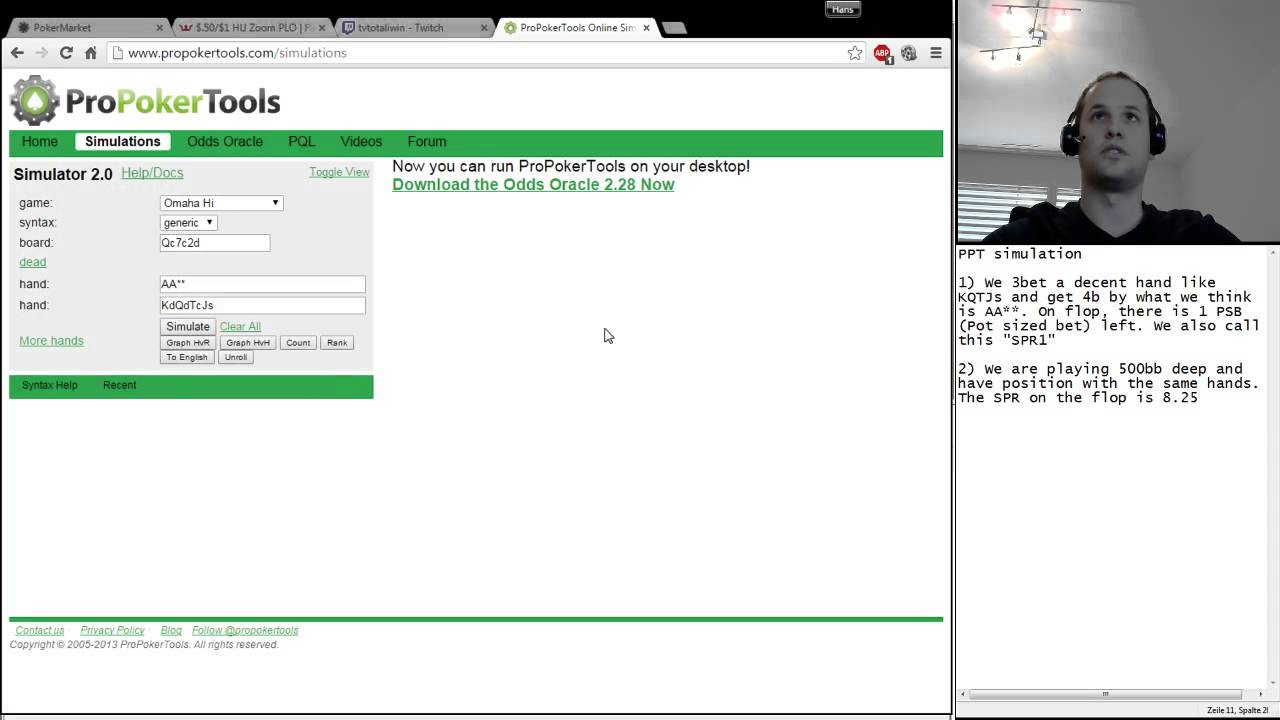Screen dimensions: 1280x720
Task: Open Syntax Help tab
Action: 50,385
